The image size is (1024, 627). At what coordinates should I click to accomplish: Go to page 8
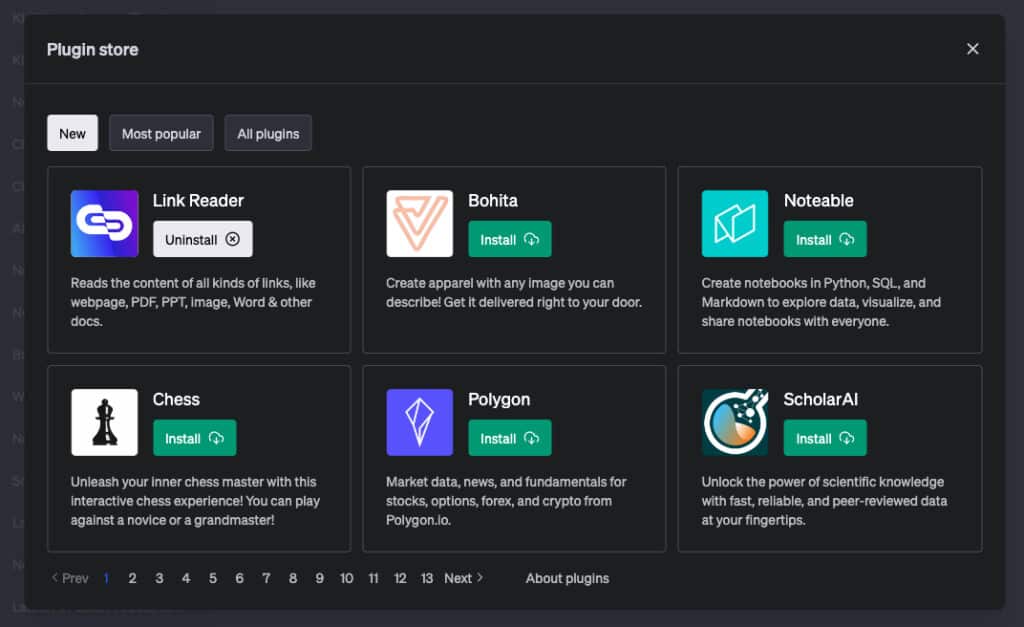(x=293, y=578)
